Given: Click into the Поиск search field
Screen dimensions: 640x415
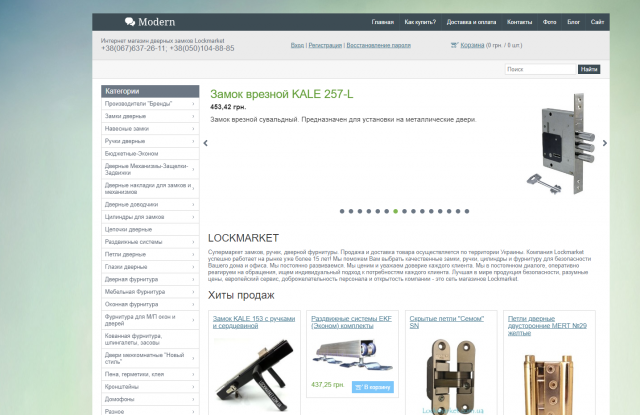Looking at the screenshot, I should [x=540, y=69].
